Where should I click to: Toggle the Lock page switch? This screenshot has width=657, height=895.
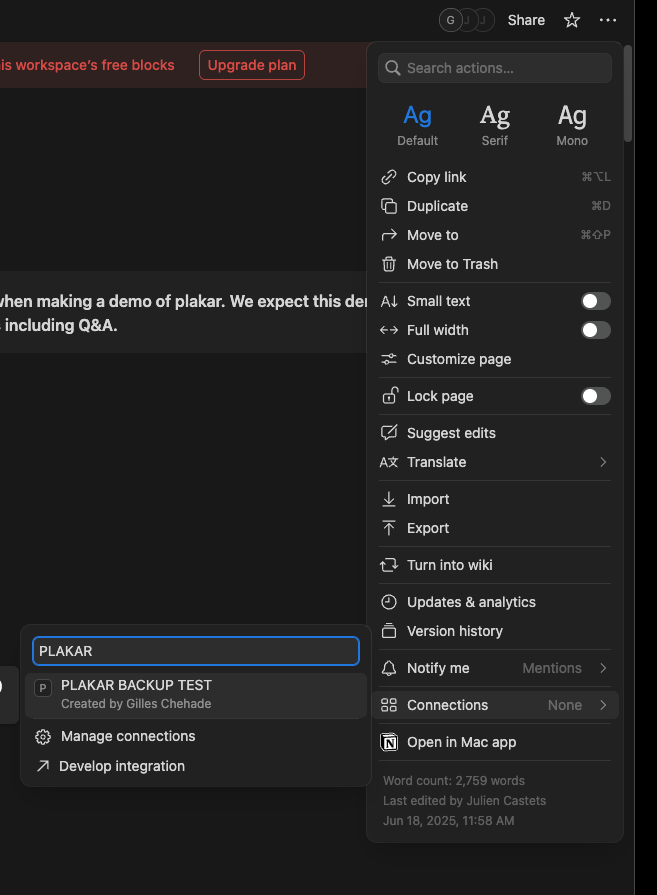click(595, 396)
